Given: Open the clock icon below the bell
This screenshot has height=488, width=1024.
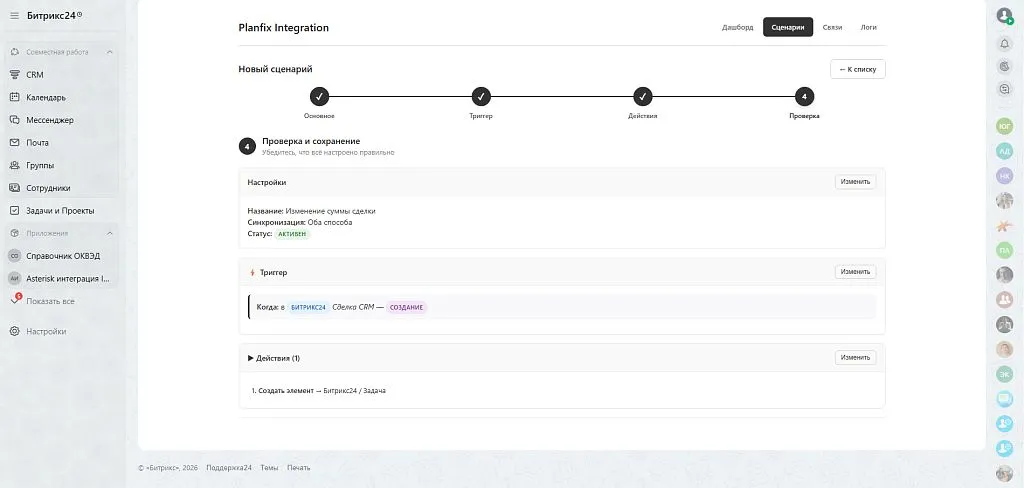Looking at the screenshot, I should [x=1004, y=66].
